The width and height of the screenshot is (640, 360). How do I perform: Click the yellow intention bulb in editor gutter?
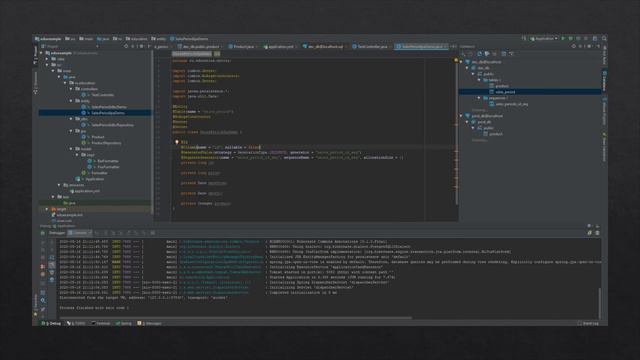[177, 142]
